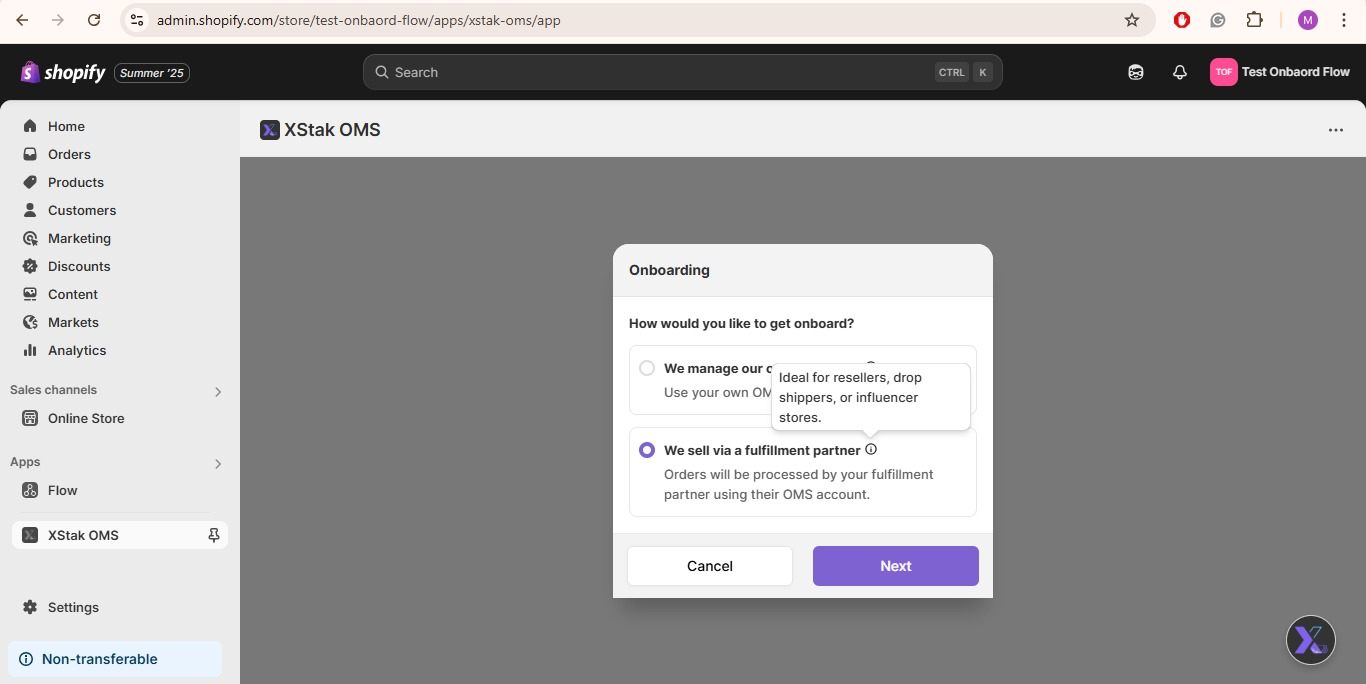Open the floating XStak chat widget
The width and height of the screenshot is (1366, 684).
coord(1310,640)
